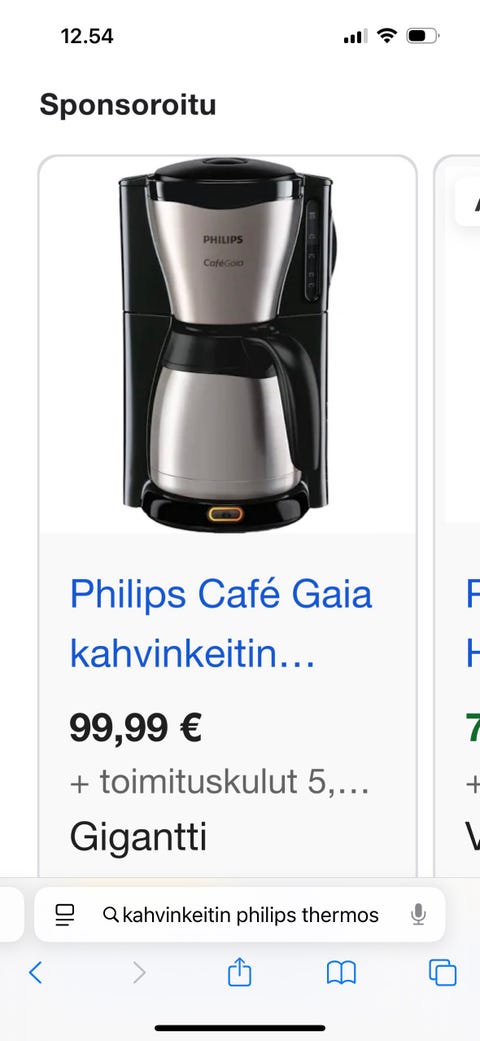Tap the search magnifier icon
Image resolution: width=480 pixels, height=1041 pixels.
click(111, 915)
